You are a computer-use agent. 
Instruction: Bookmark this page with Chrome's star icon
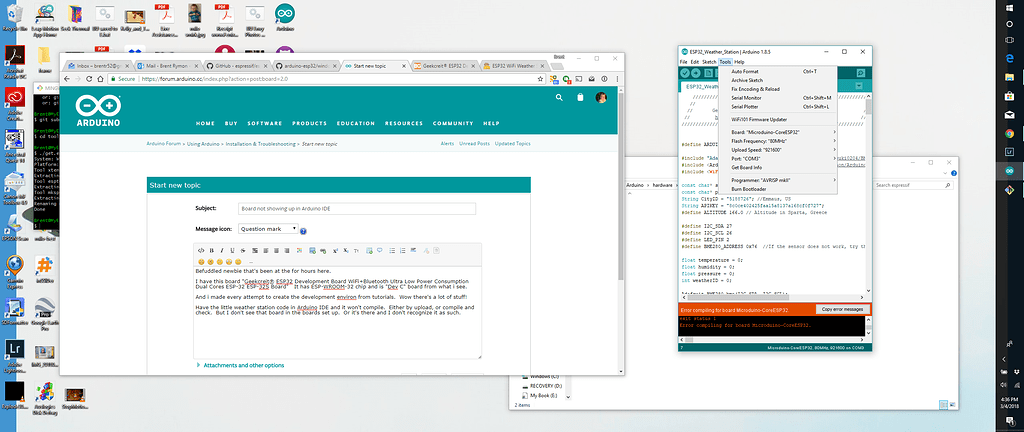click(x=541, y=78)
